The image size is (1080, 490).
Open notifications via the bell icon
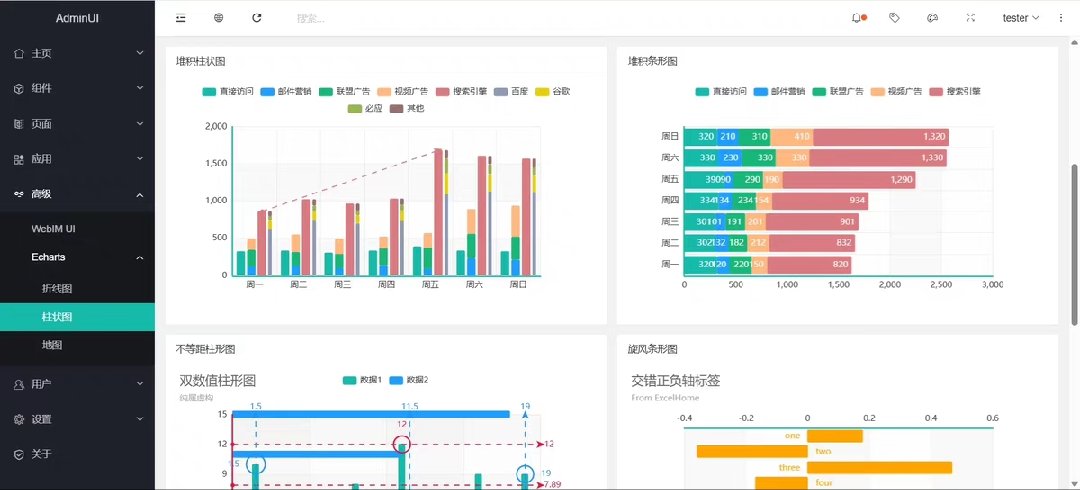pos(856,18)
